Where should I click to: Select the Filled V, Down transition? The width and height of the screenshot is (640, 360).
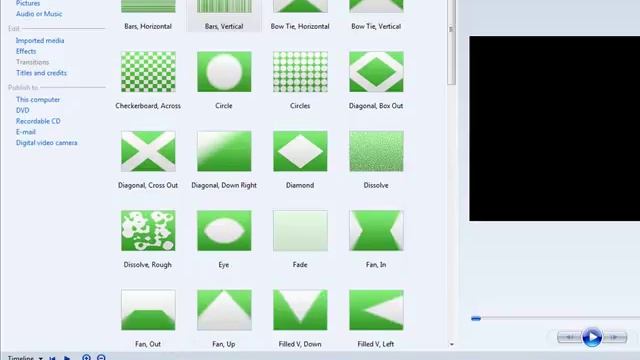coord(300,310)
